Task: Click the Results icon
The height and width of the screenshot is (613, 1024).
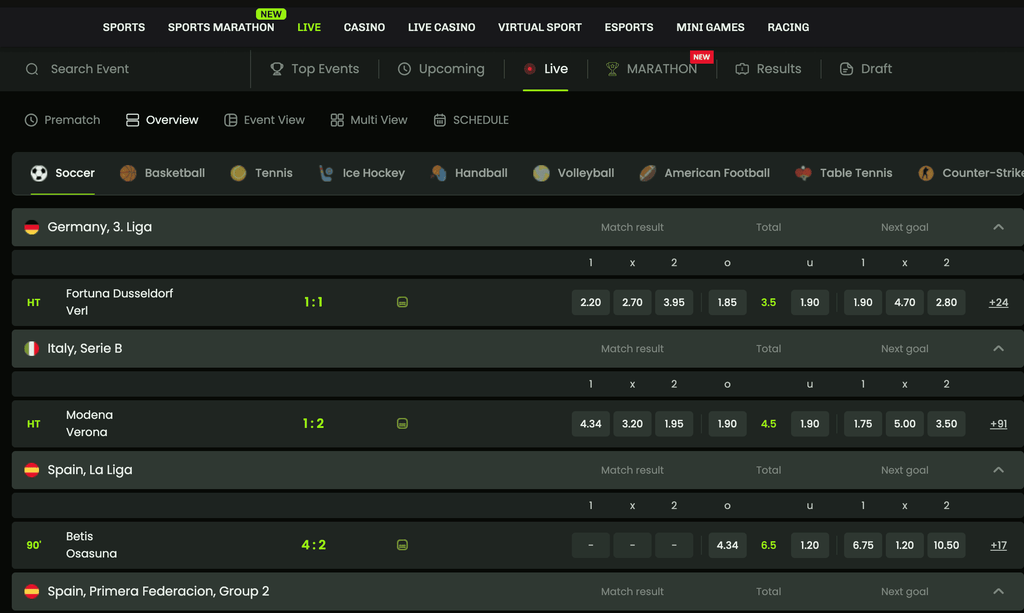Action: (742, 69)
